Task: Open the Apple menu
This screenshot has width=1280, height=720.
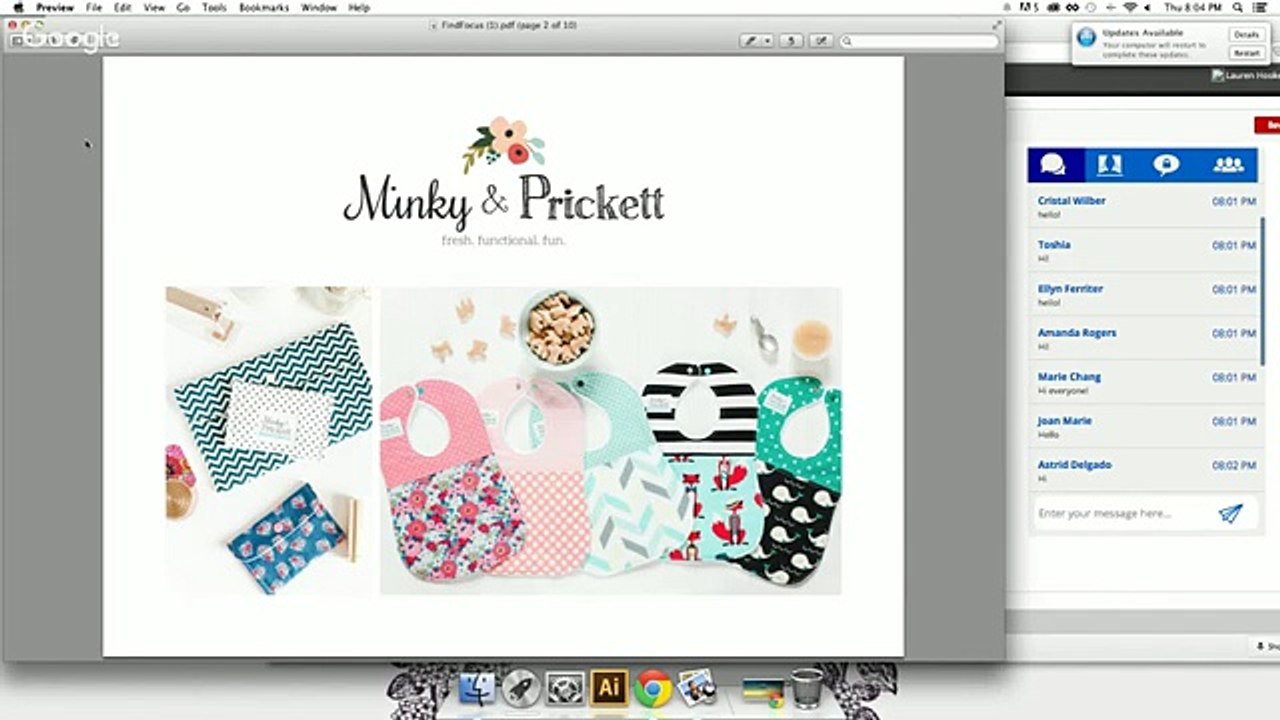Action: click(x=18, y=7)
